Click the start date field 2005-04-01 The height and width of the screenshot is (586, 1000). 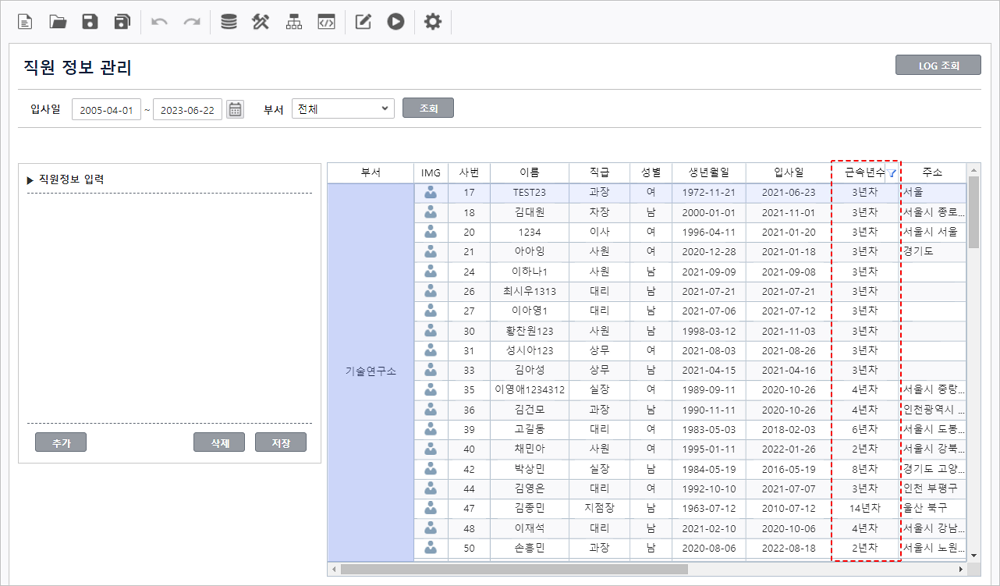click(x=106, y=109)
